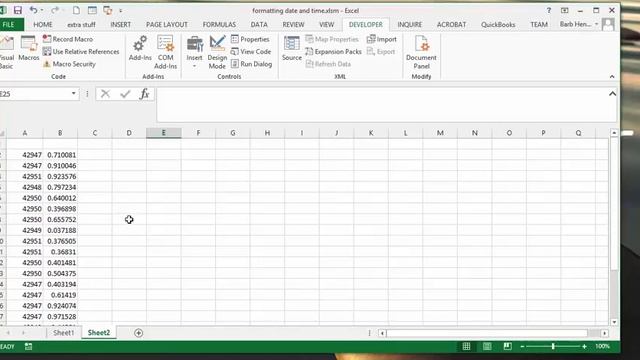Open the PAGE LAYOUT tab
This screenshot has height=360, width=640.
[167, 24]
